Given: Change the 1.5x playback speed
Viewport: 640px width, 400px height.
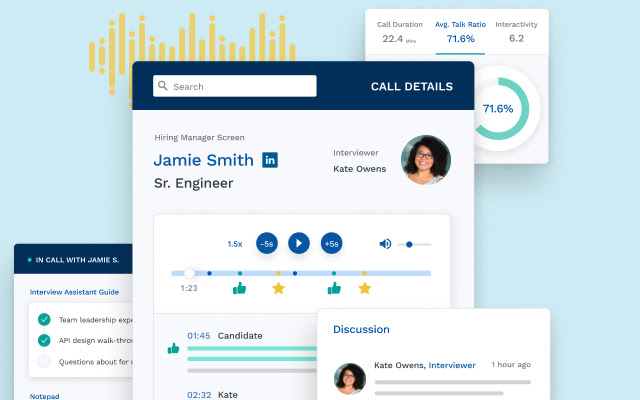Looking at the screenshot, I should point(235,244).
